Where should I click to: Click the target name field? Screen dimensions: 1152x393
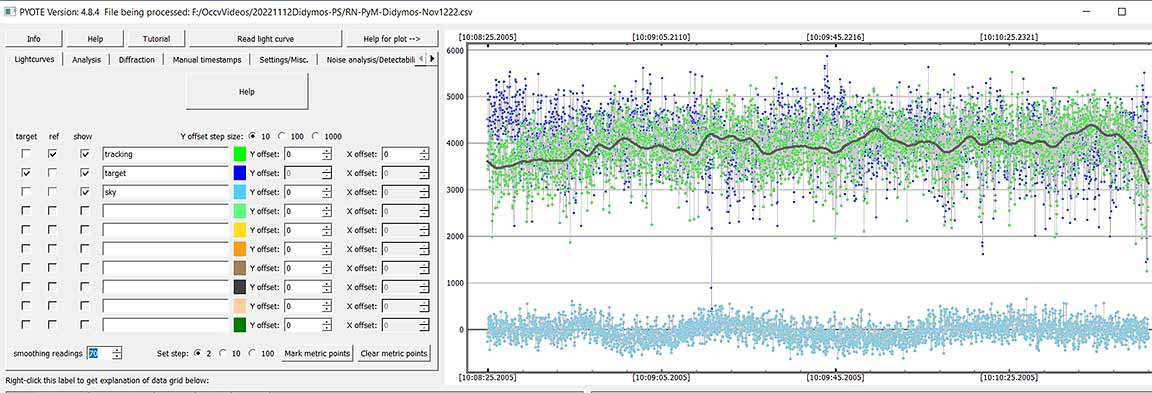tap(165, 173)
